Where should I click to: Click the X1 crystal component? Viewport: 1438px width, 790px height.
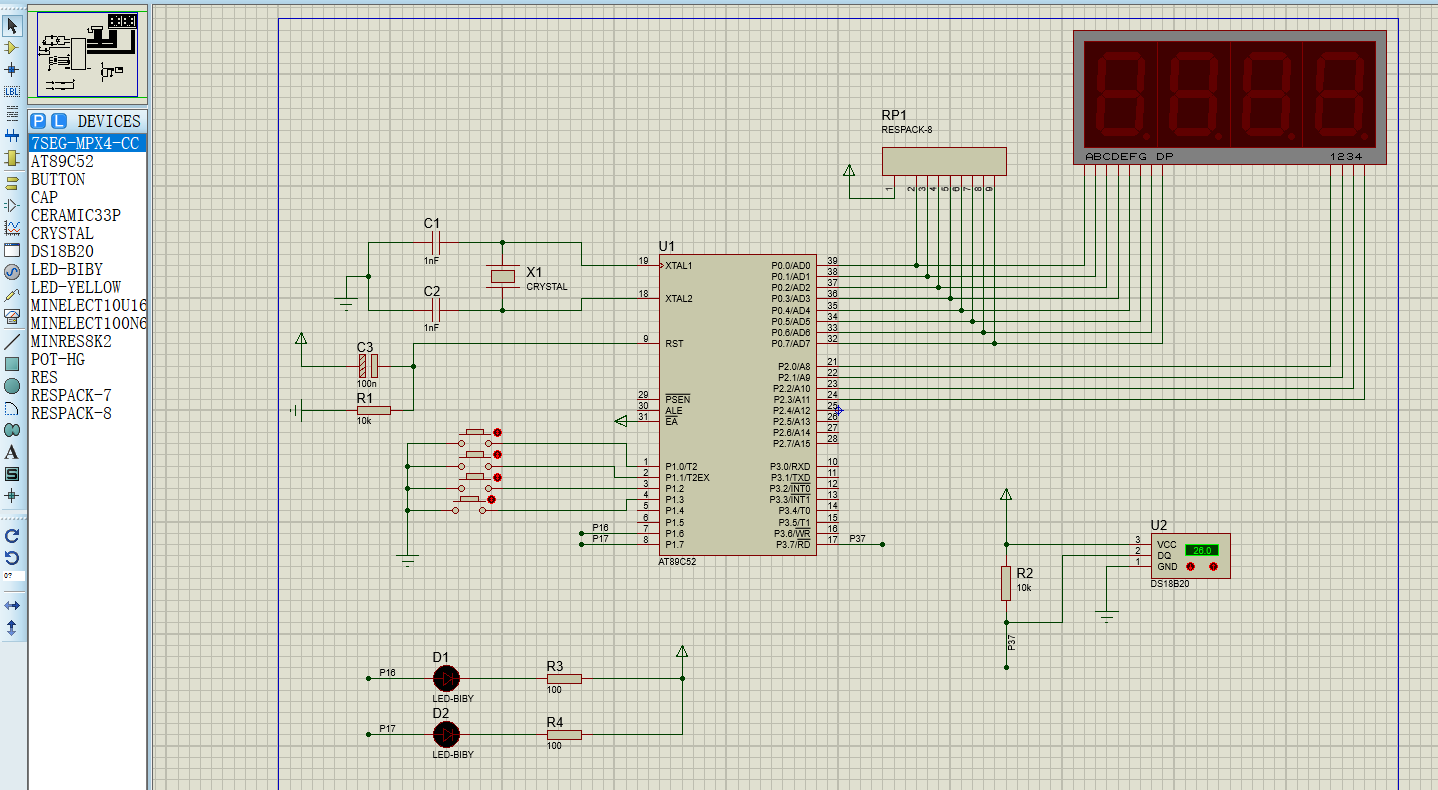[x=502, y=276]
